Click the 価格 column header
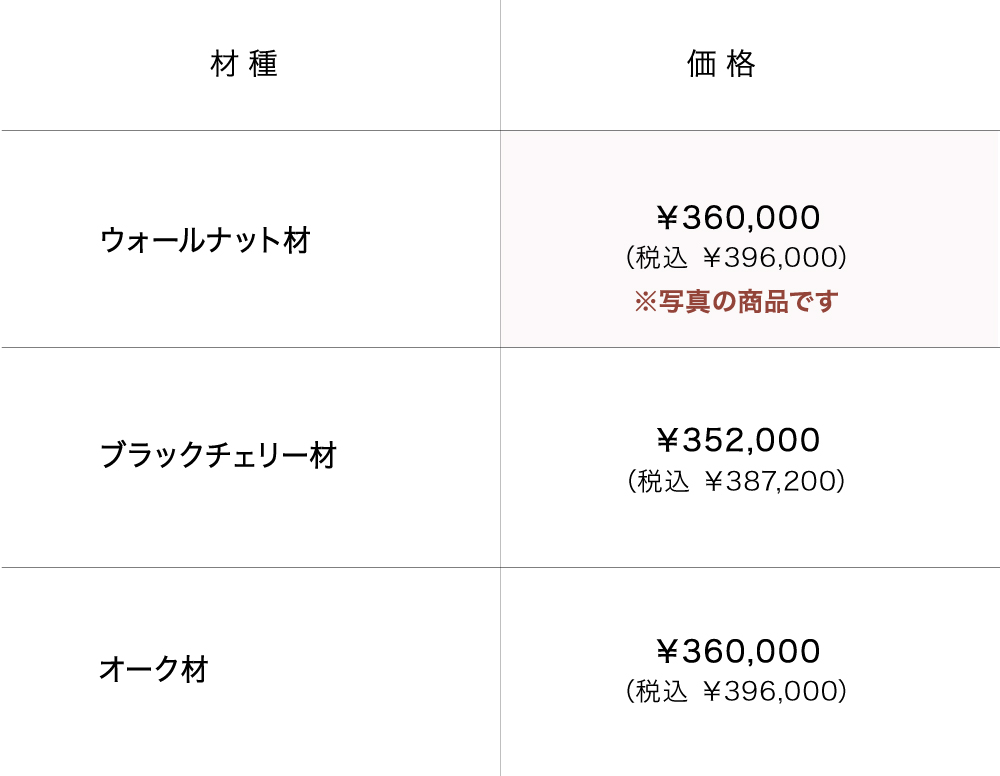Viewport: 1000px width, 776px height. (x=721, y=65)
